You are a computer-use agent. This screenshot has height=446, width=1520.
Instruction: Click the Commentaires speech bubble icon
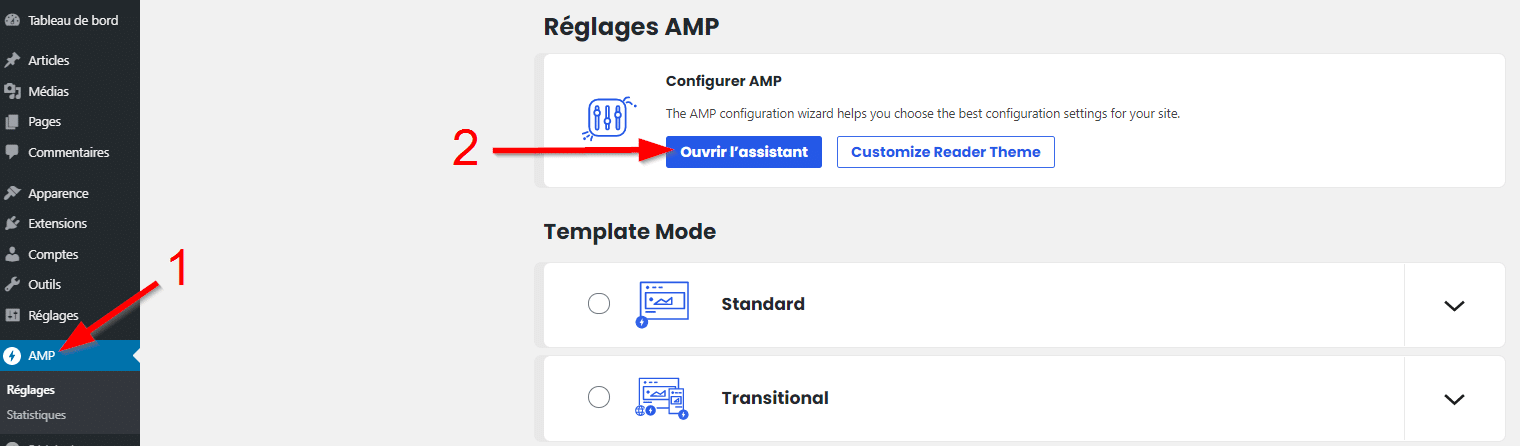(12, 153)
